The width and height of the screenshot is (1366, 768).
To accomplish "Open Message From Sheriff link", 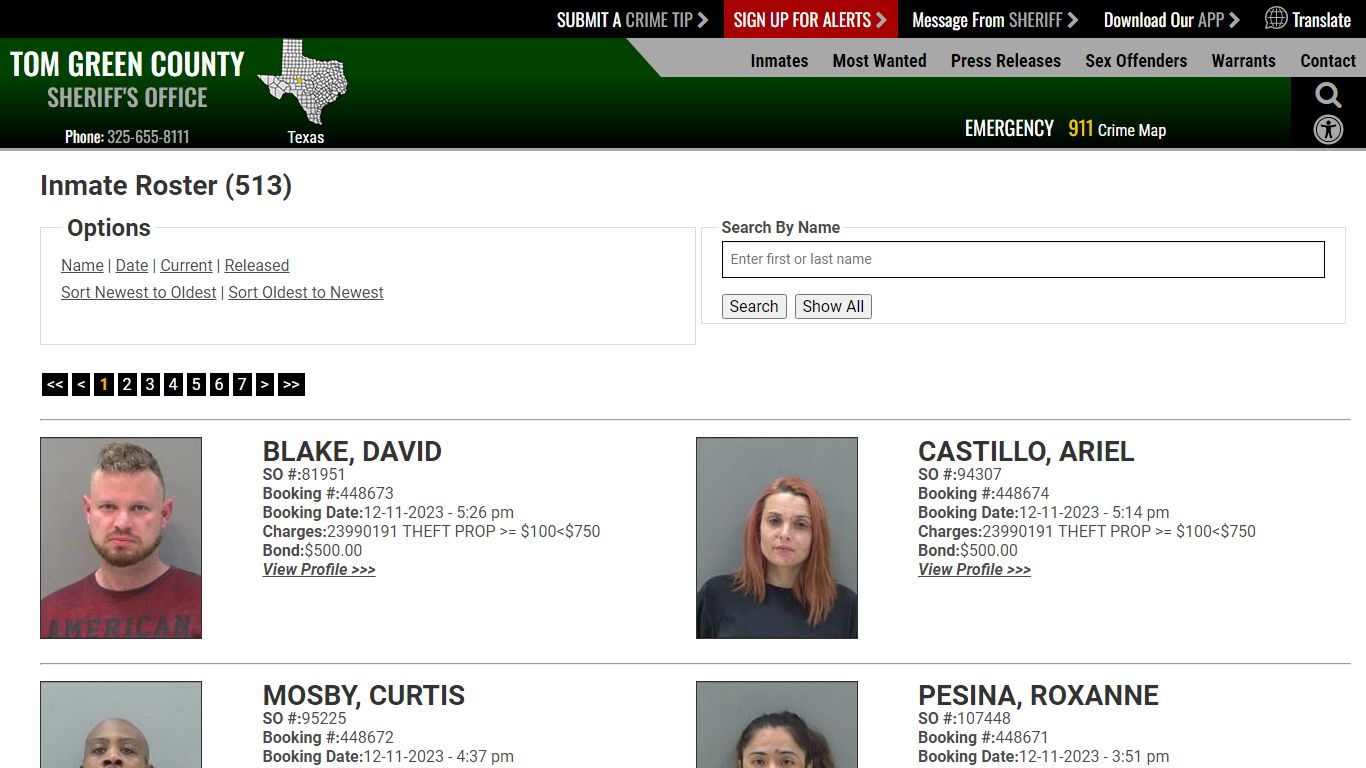I will coord(995,20).
